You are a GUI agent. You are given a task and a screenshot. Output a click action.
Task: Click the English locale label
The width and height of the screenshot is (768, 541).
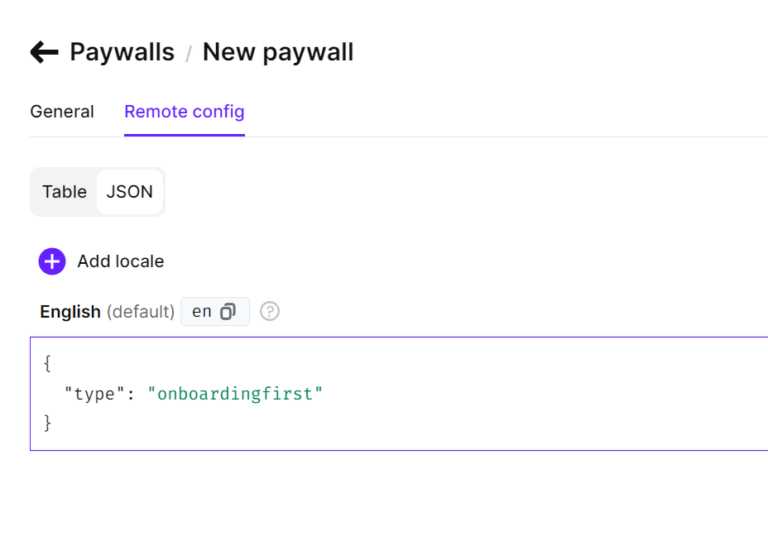pos(70,312)
